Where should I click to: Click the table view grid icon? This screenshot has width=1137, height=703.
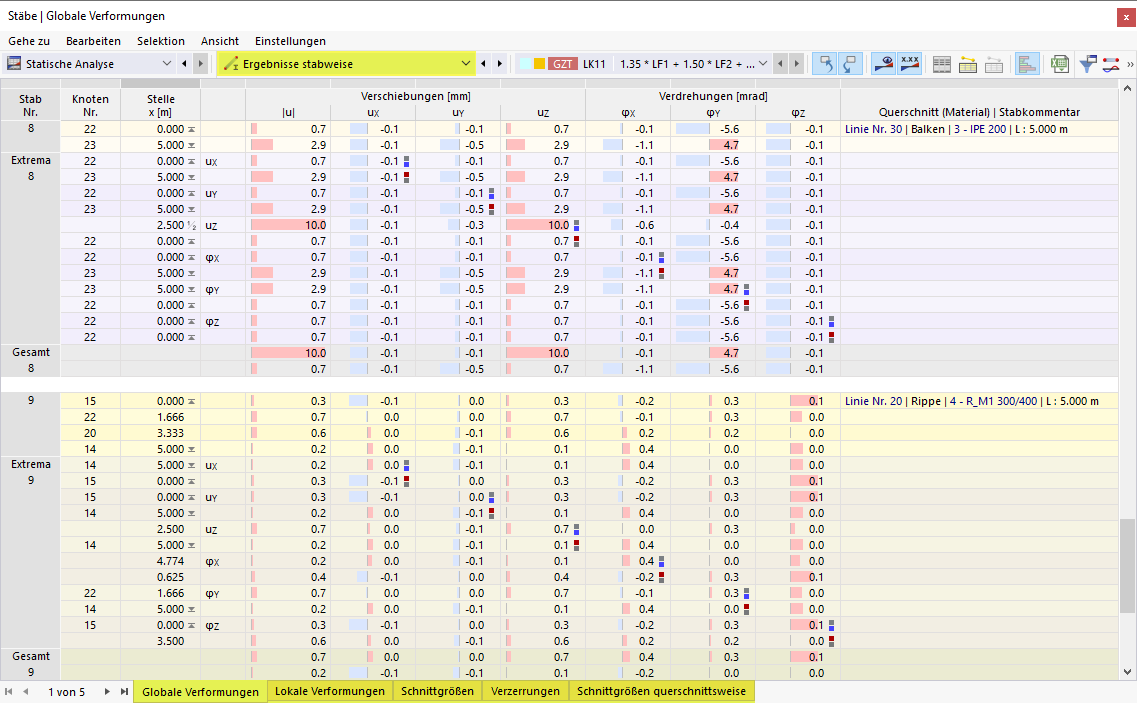[x=941, y=63]
